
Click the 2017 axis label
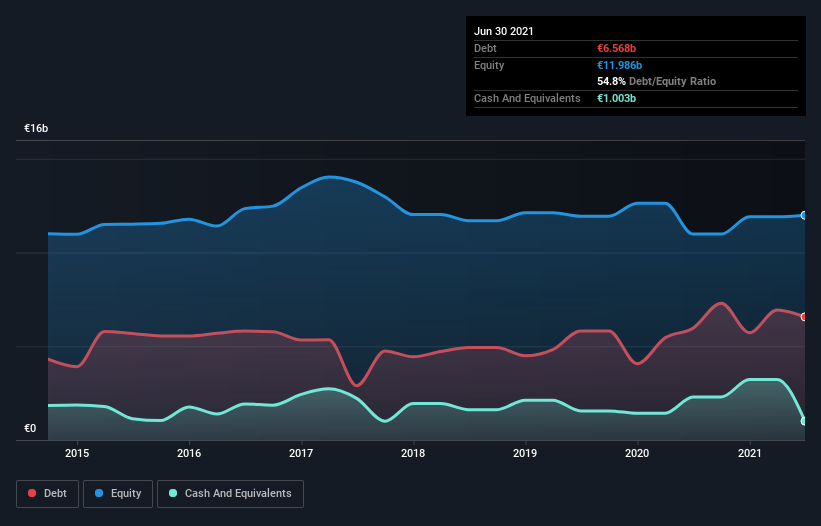point(301,453)
